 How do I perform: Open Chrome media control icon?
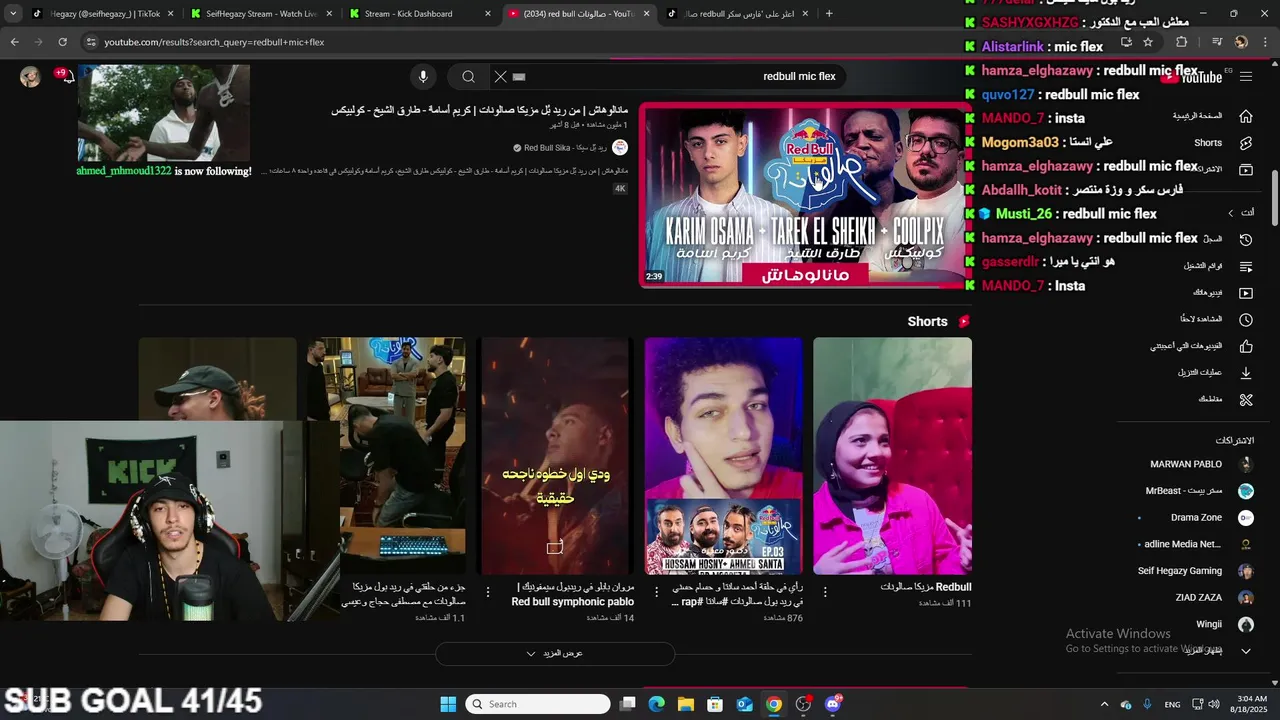(1217, 42)
